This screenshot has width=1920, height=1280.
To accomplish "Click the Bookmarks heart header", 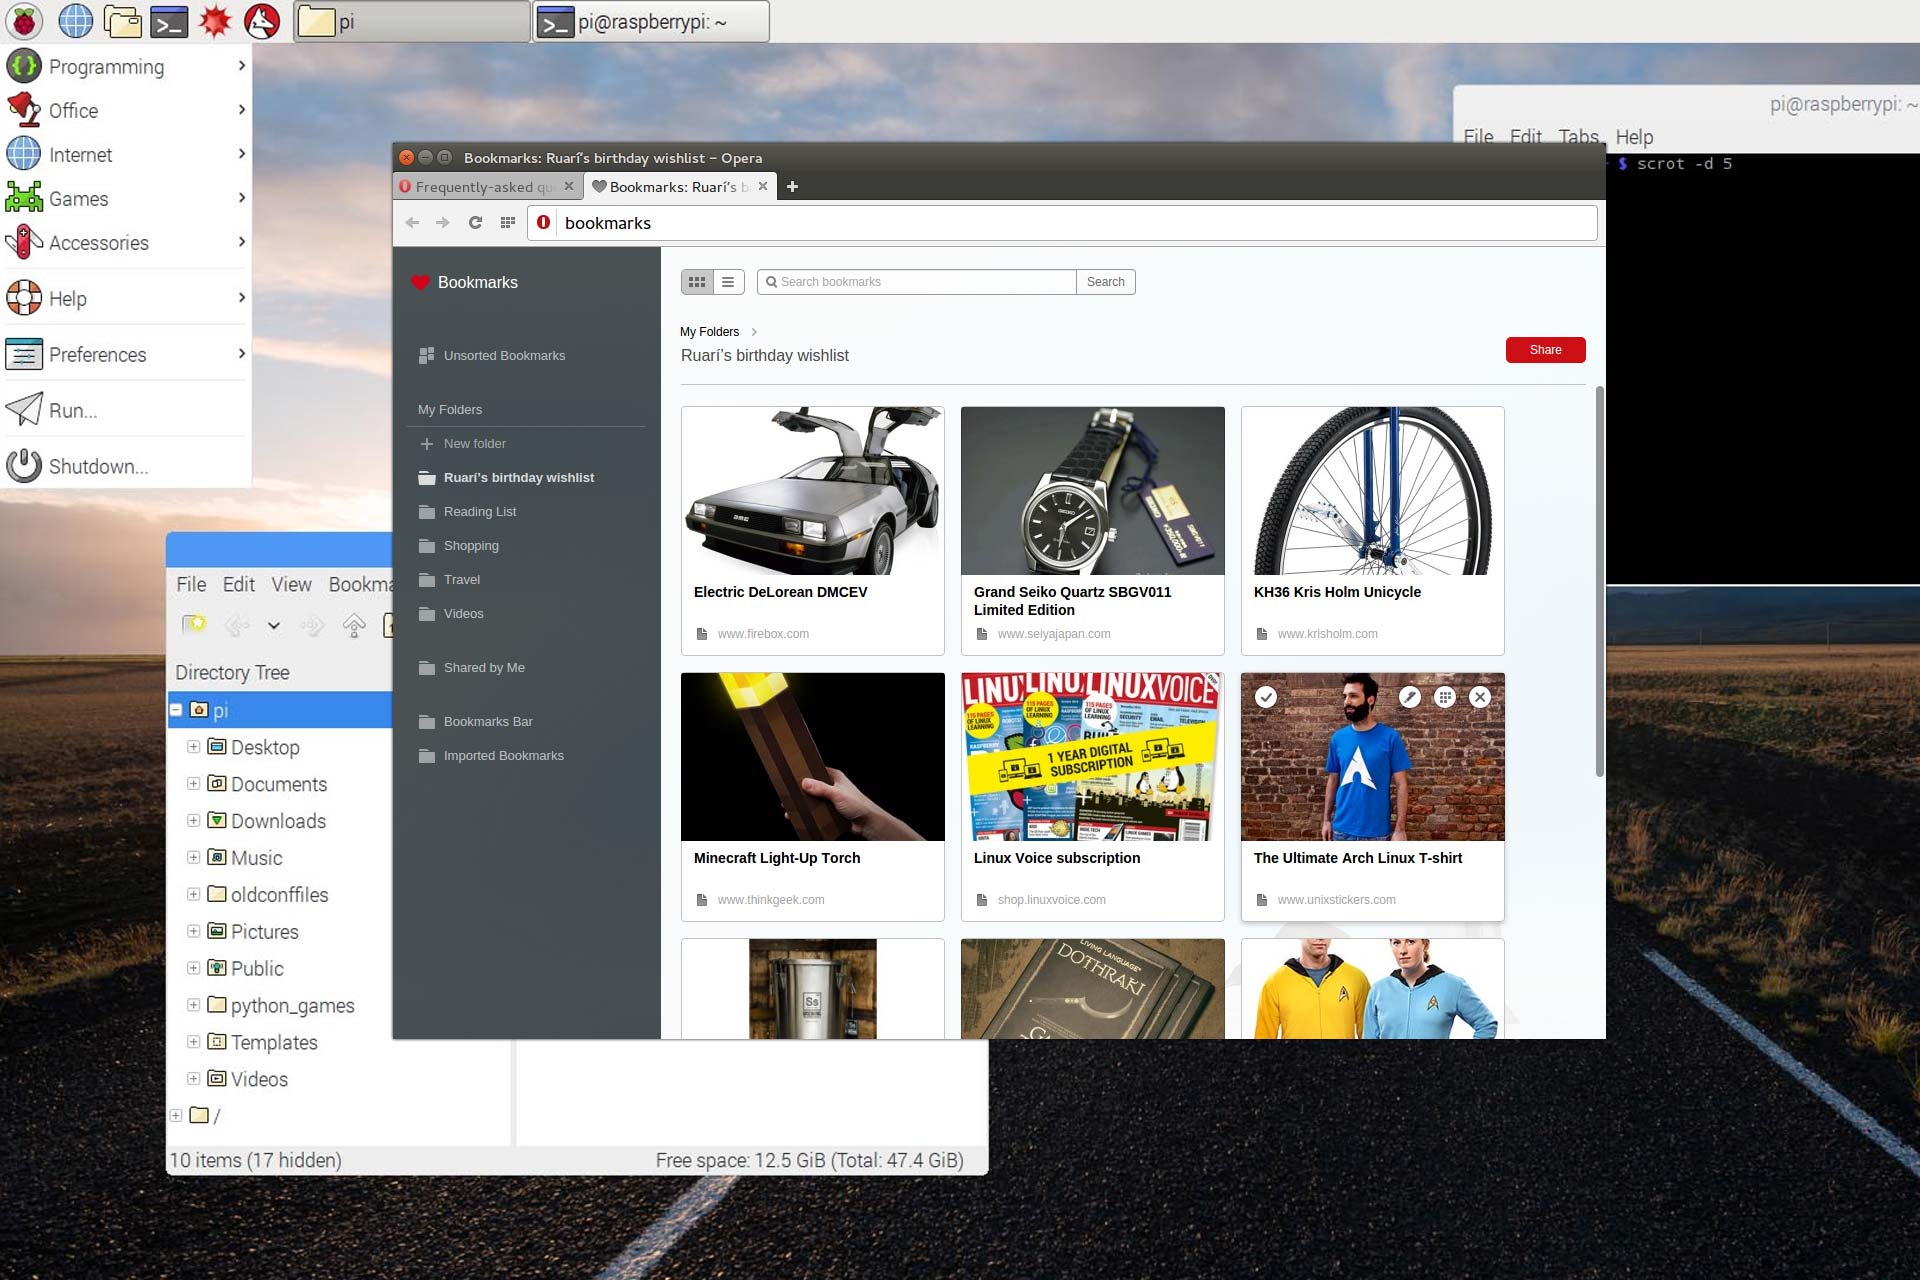I will 465,283.
